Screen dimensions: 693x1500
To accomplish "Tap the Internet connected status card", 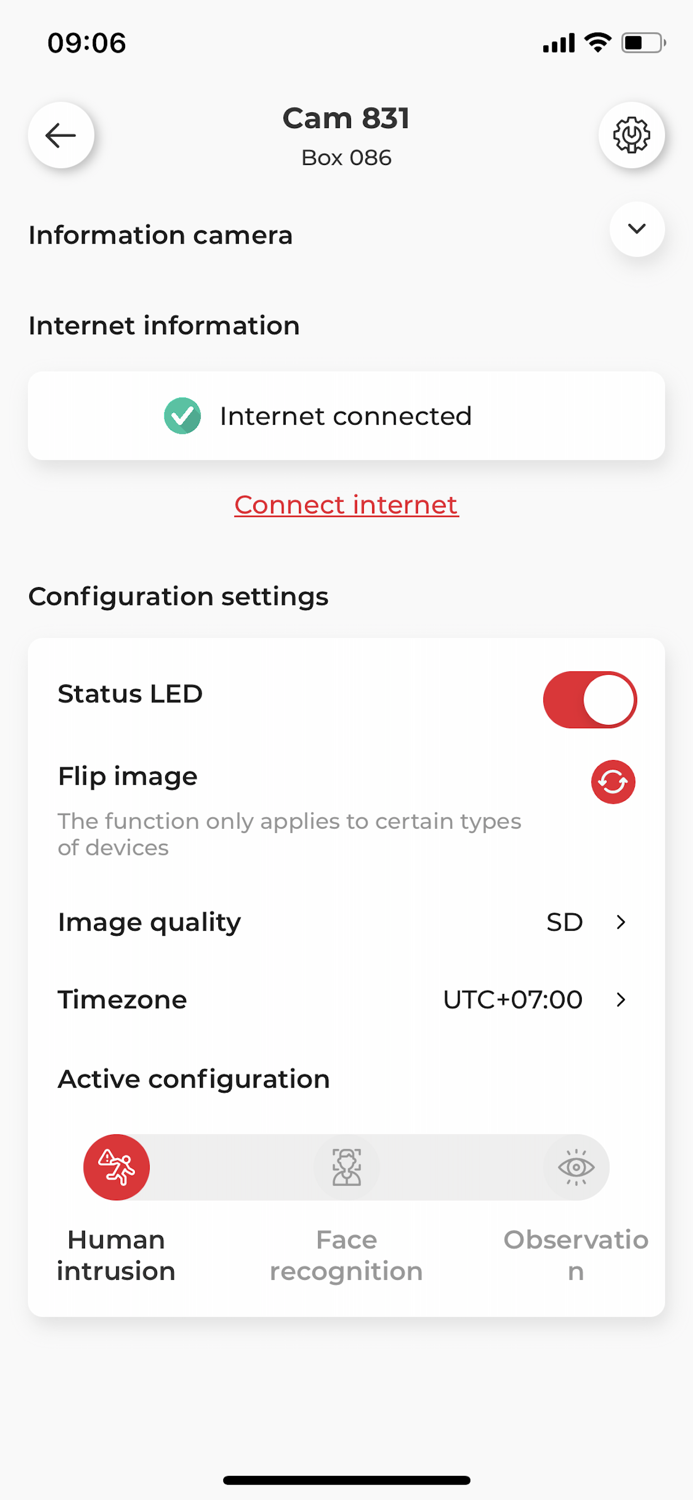I will coord(346,416).
